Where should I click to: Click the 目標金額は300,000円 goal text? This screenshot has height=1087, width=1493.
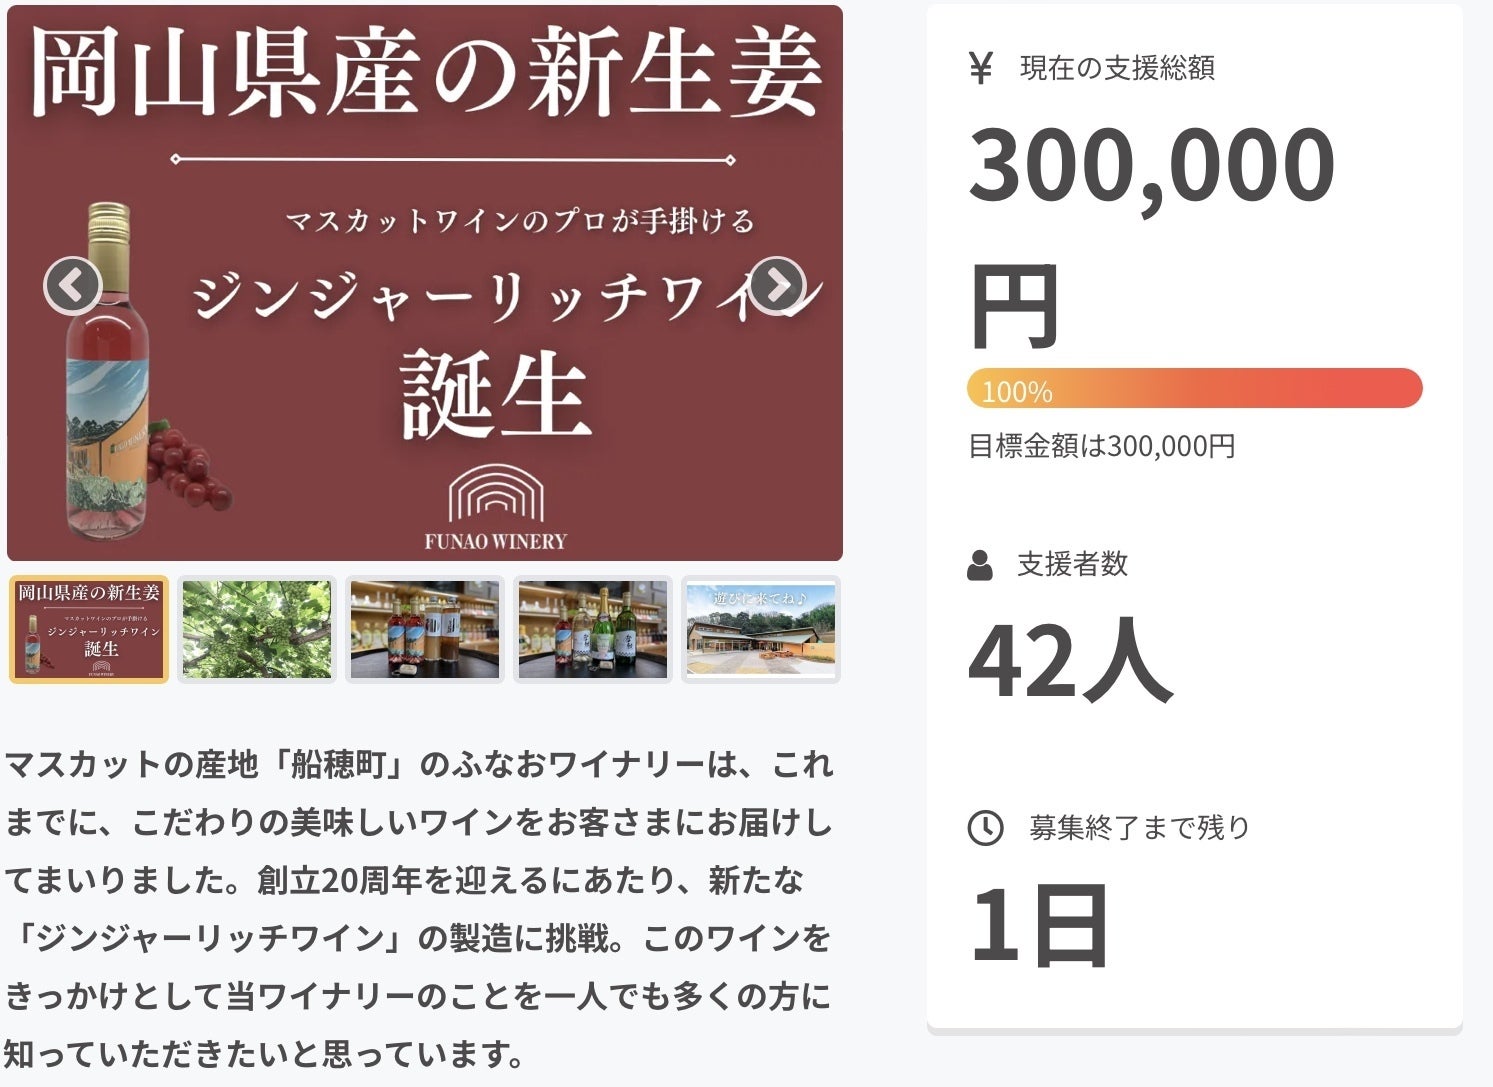pyautogui.click(x=1101, y=446)
